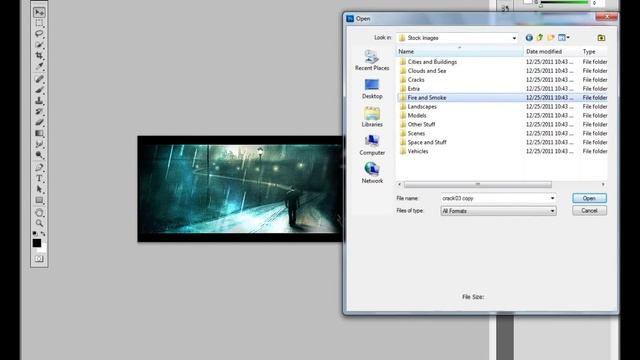The width and height of the screenshot is (640, 360).
Task: Select the Zoom magnifier tool
Action: point(39,223)
